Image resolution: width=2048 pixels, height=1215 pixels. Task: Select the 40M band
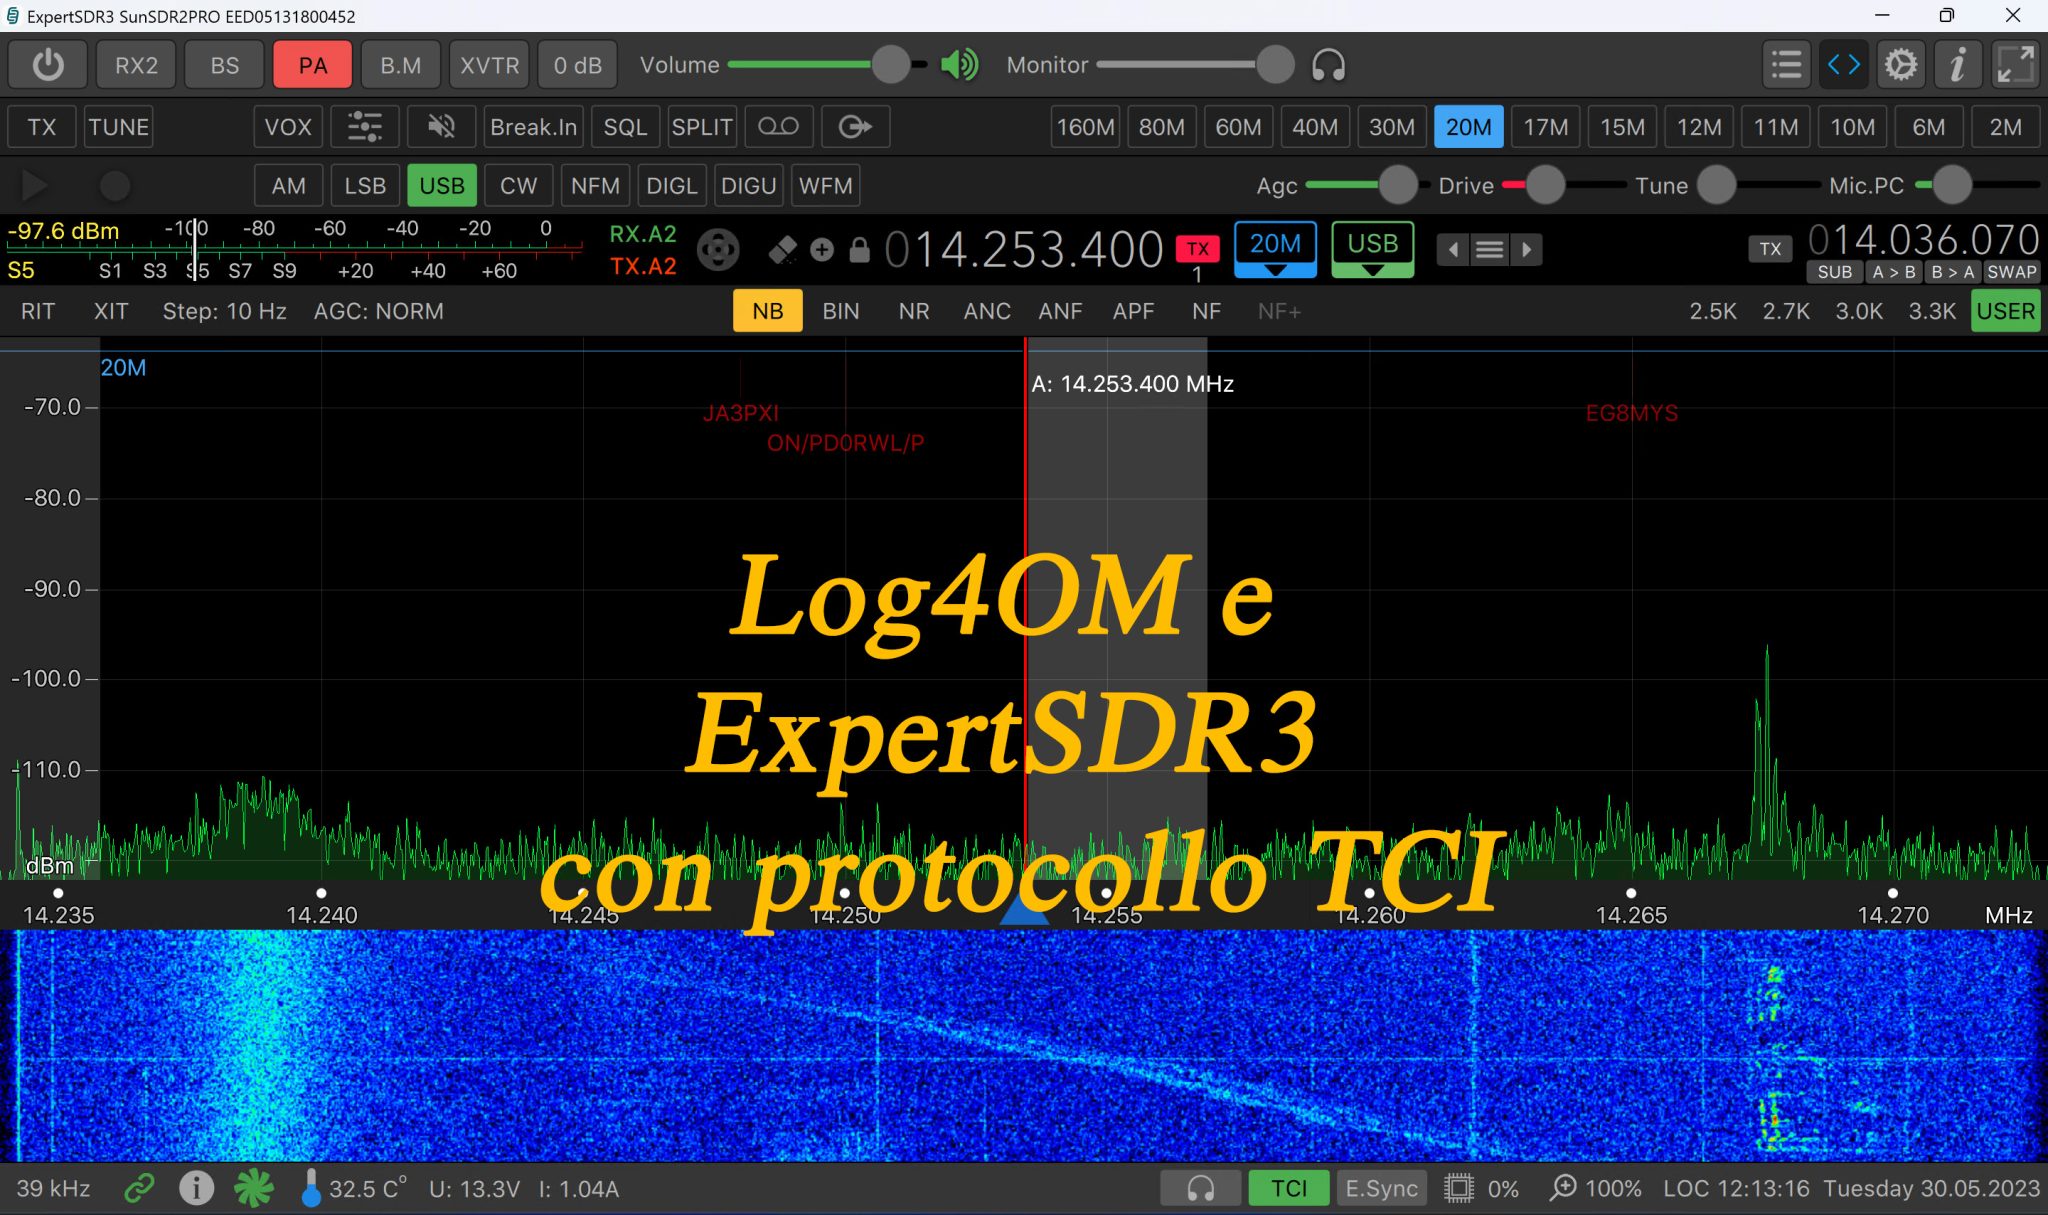click(1315, 127)
